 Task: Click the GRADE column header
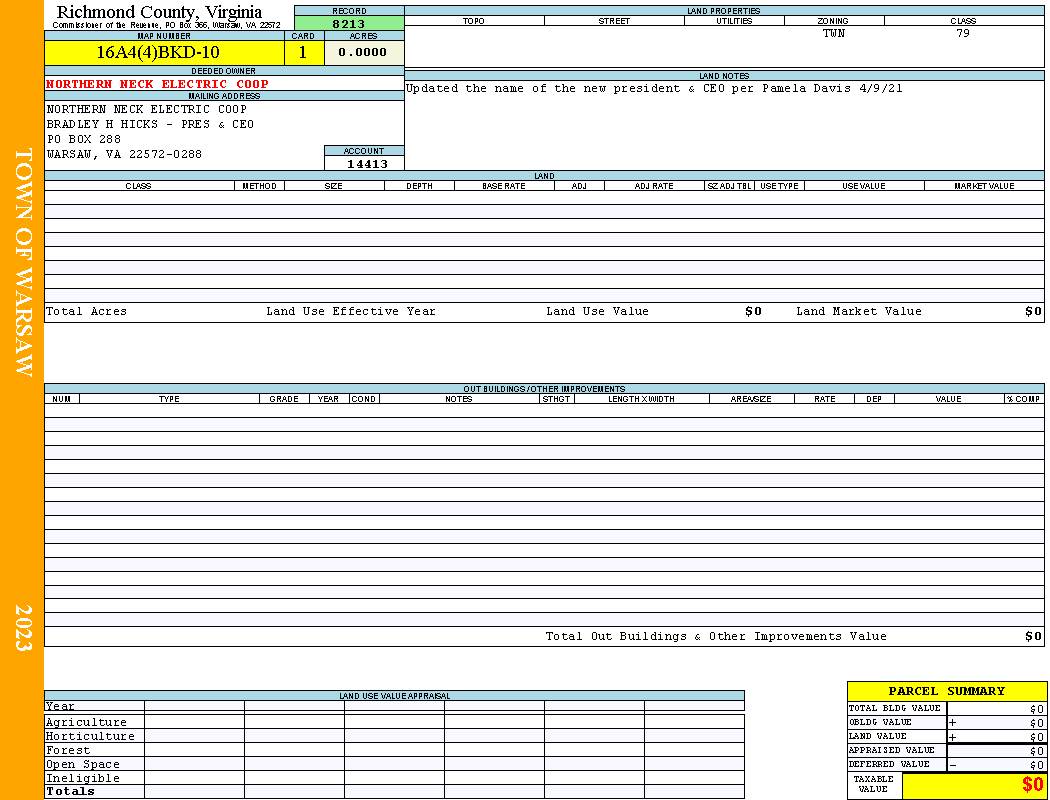(x=284, y=399)
